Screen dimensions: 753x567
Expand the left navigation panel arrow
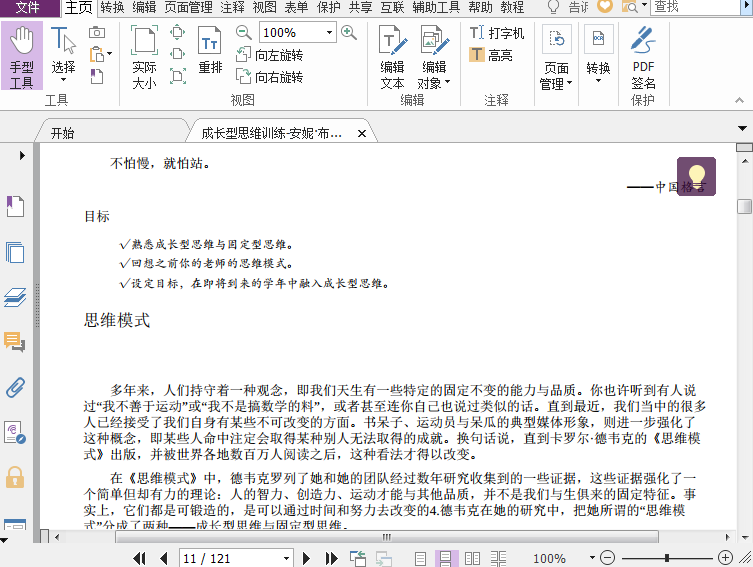pos(22,155)
